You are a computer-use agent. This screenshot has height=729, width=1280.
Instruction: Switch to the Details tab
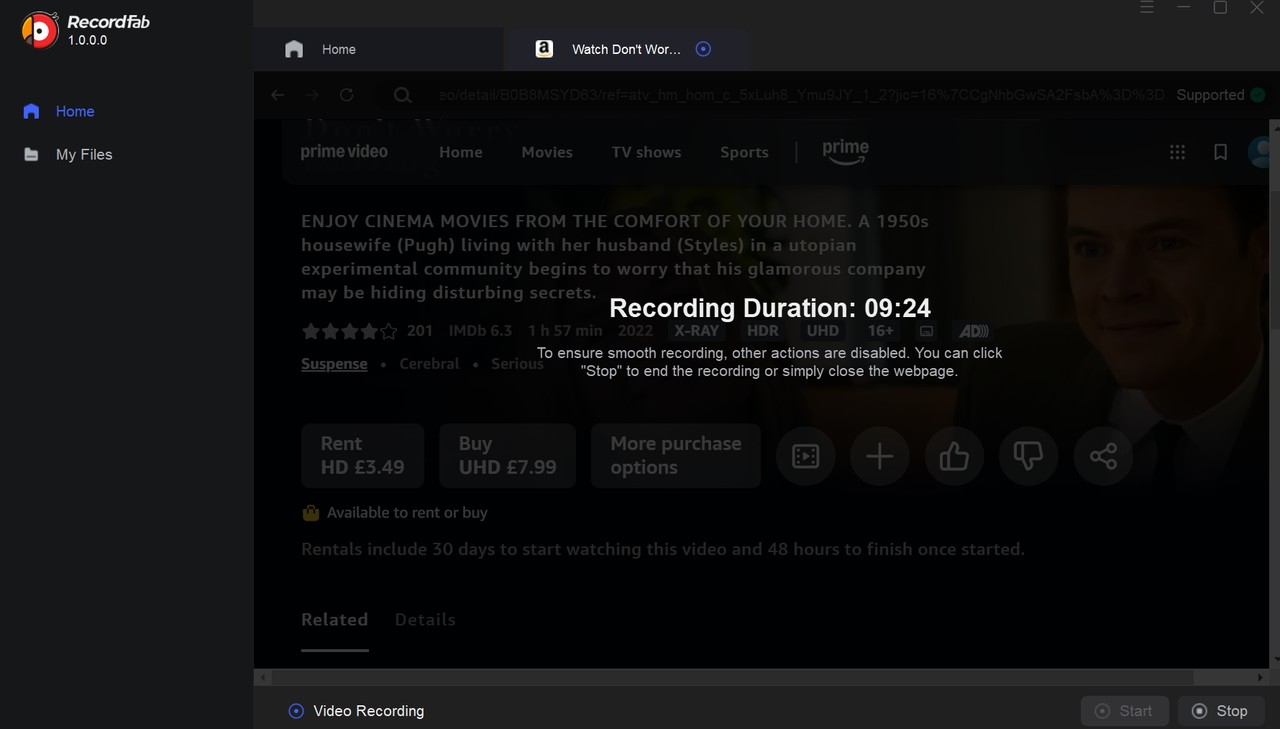click(425, 620)
